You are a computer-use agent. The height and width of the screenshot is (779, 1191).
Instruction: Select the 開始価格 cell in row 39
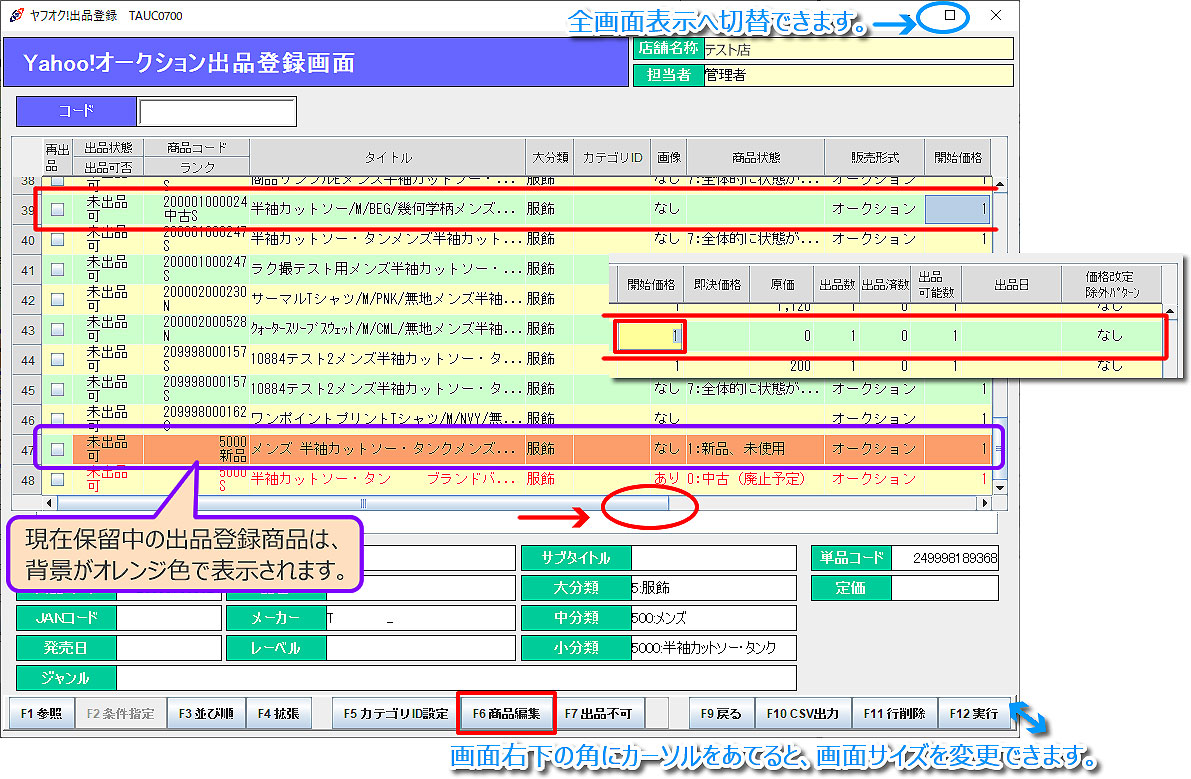click(x=957, y=210)
